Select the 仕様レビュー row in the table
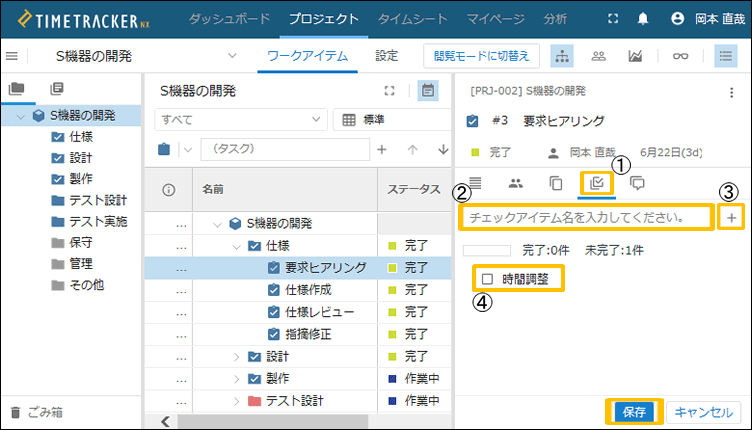This screenshot has width=752, height=430. [x=298, y=313]
